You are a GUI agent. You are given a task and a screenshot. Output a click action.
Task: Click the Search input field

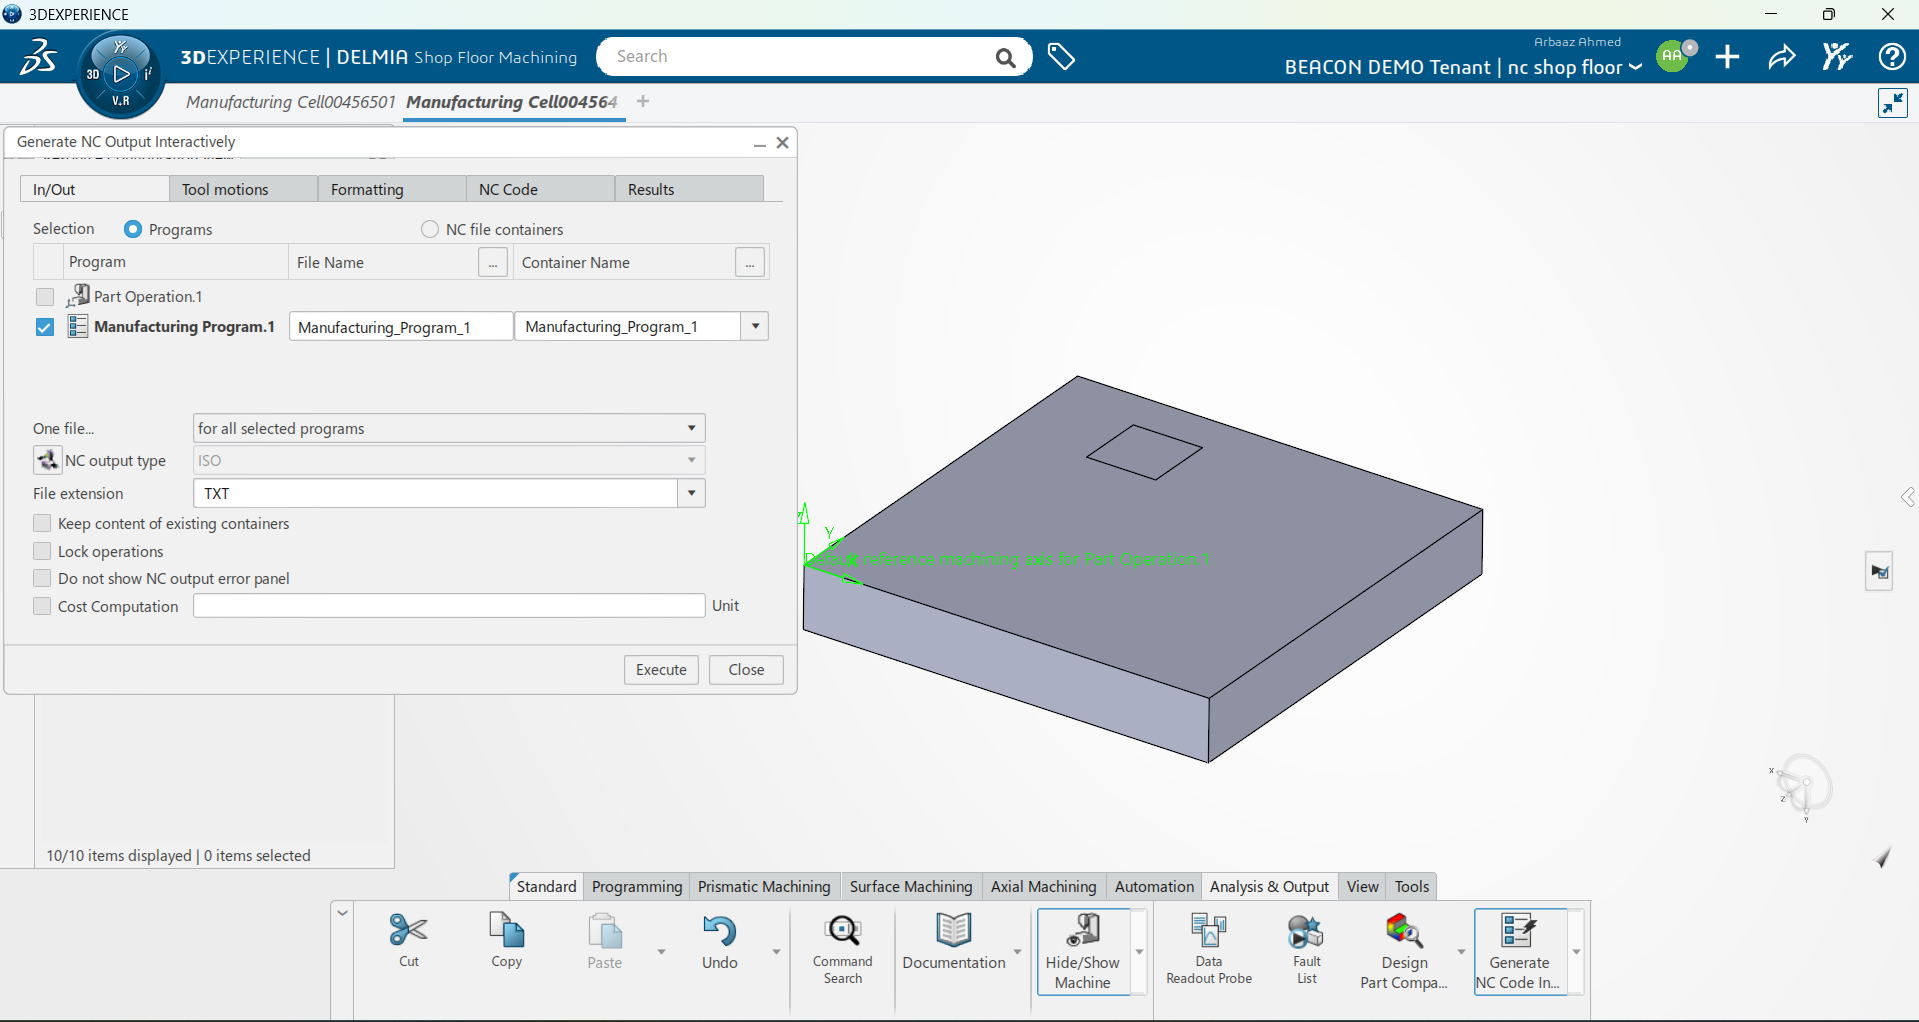(x=800, y=57)
